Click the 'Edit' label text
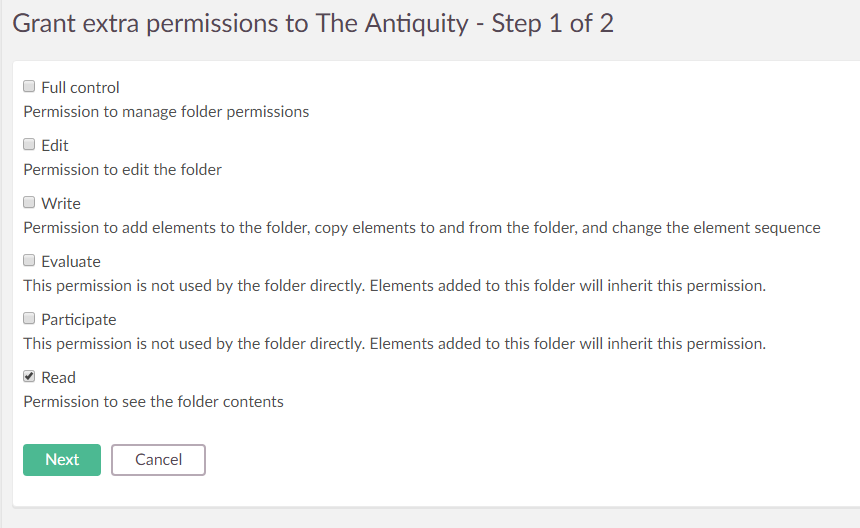 pos(55,146)
